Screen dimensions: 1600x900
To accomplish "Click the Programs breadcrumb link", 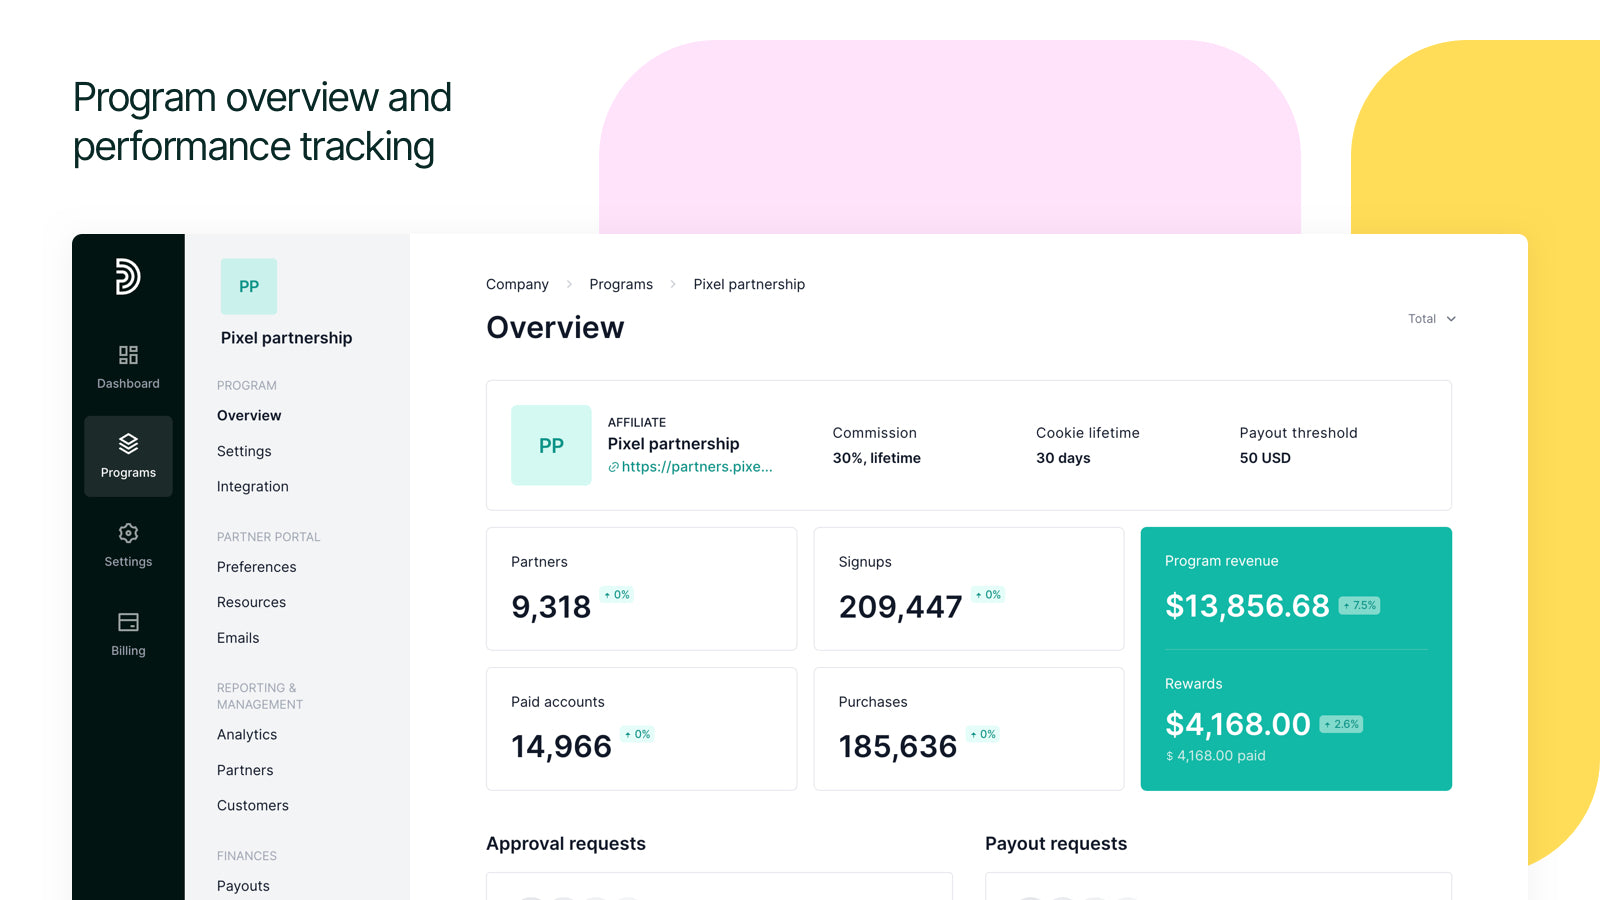I will (x=621, y=284).
